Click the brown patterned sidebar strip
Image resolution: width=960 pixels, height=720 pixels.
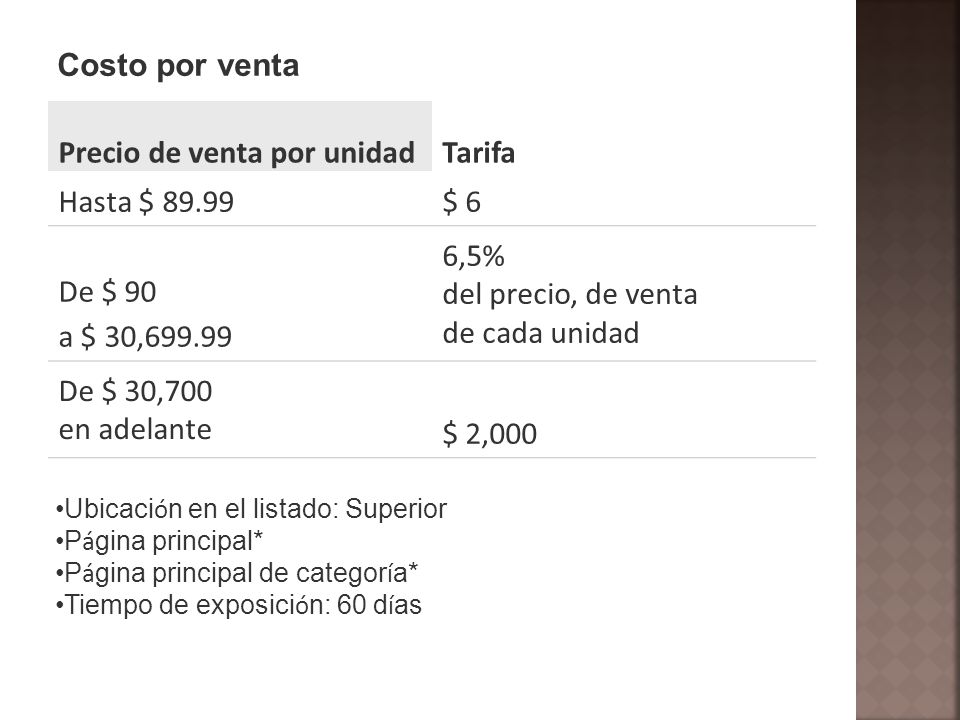(907, 360)
